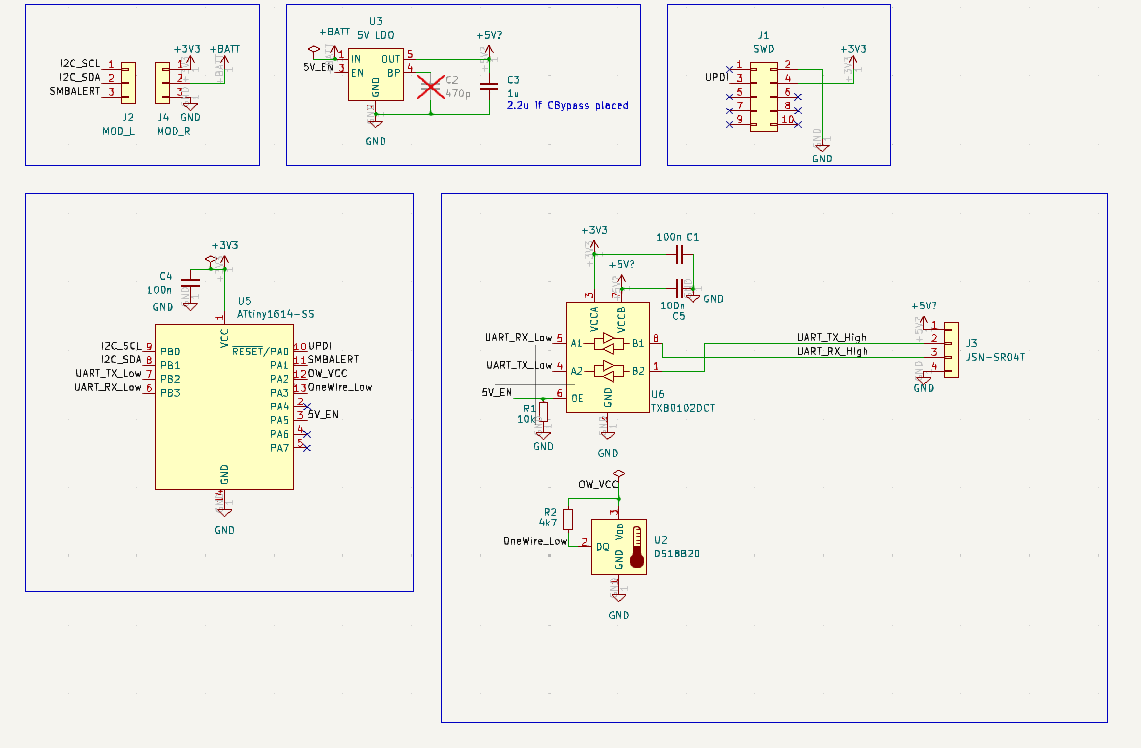Screen dimensions: 1141x748
Task: Click the DS18B20 temperature sensor symbol
Action: tap(619, 547)
